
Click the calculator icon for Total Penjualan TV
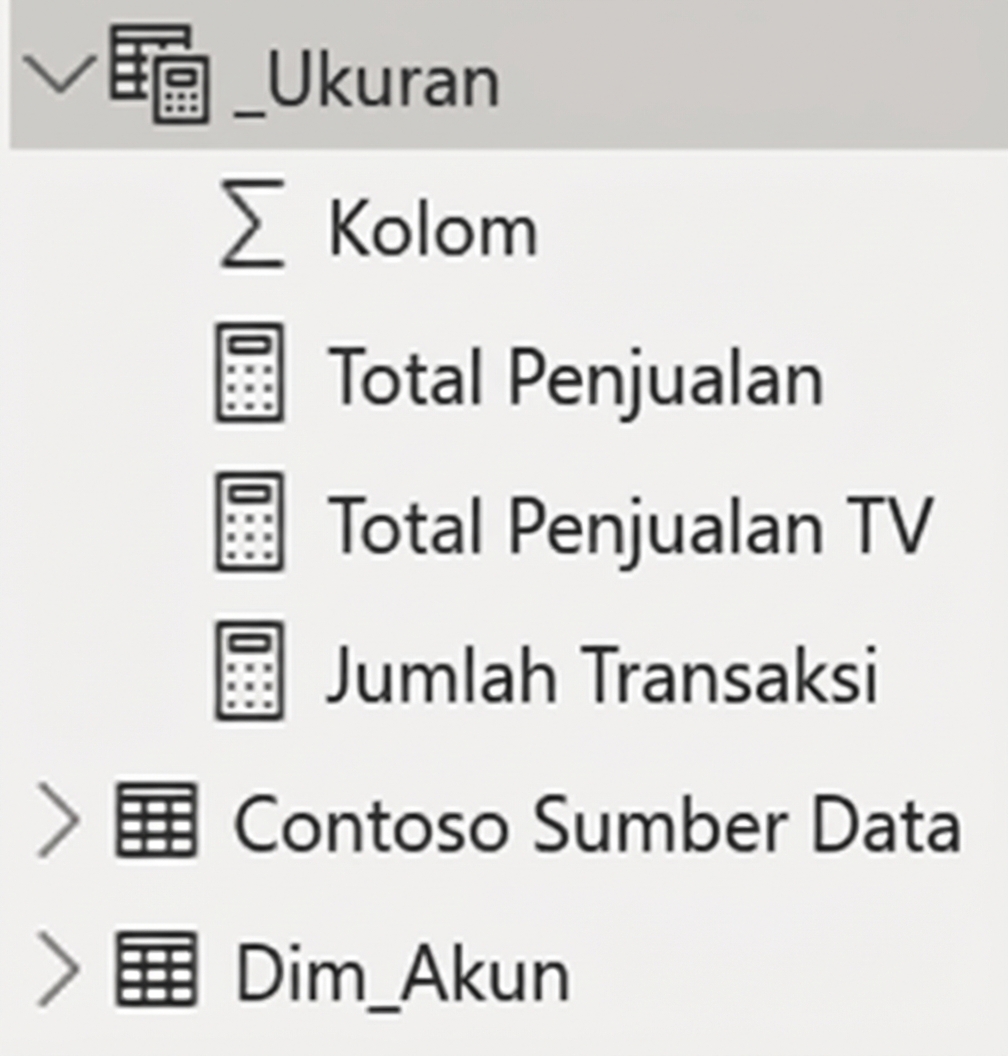click(x=252, y=525)
